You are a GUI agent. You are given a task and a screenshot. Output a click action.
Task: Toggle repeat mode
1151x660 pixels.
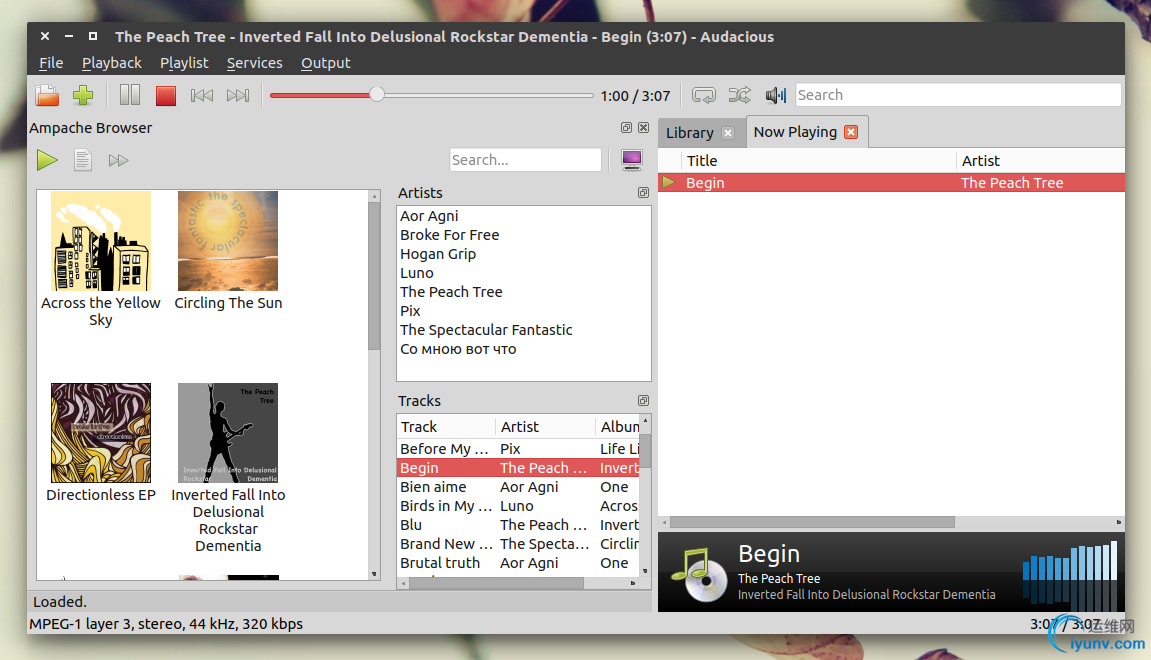(x=703, y=95)
